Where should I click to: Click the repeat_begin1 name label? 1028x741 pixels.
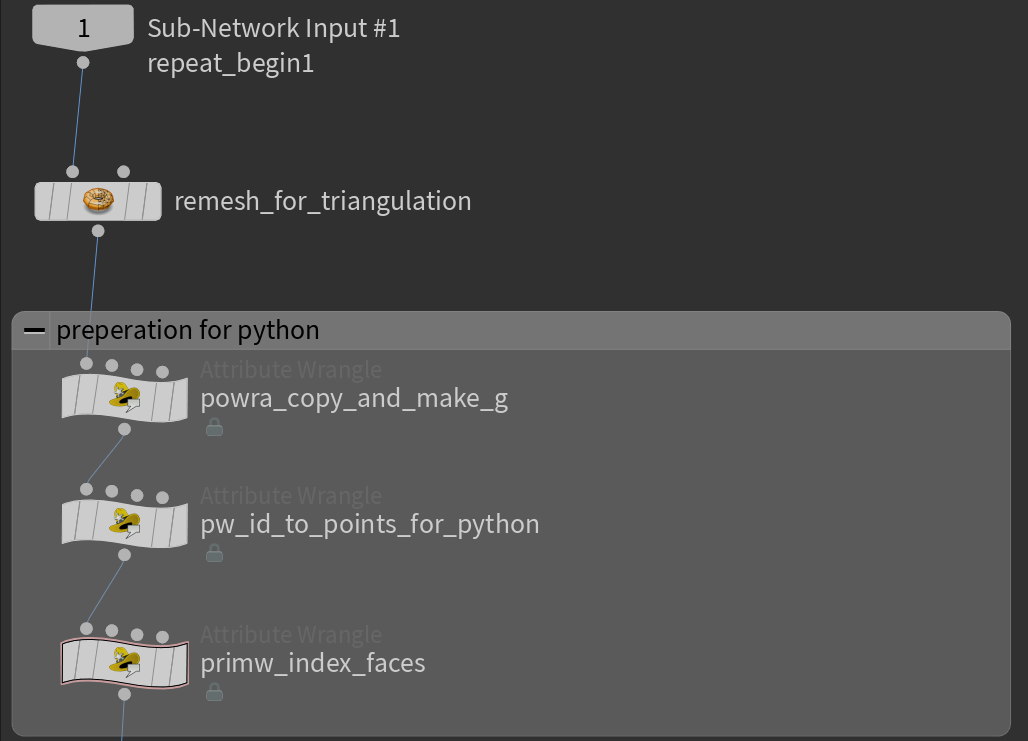pos(230,62)
